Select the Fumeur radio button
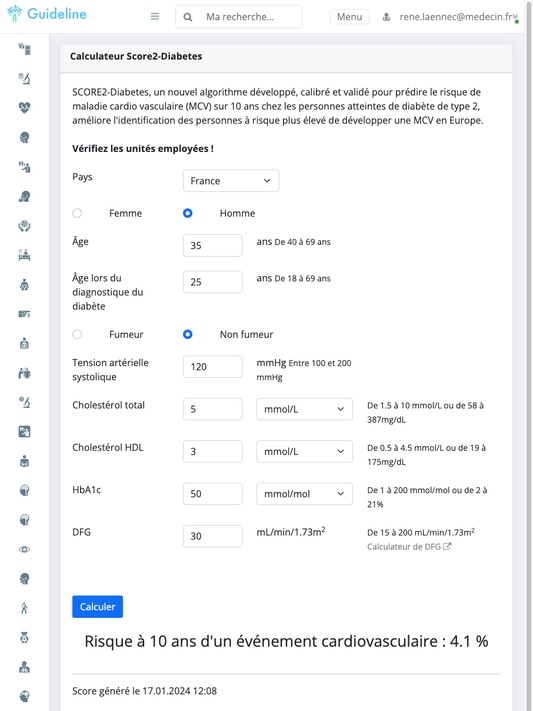 pos(77,334)
